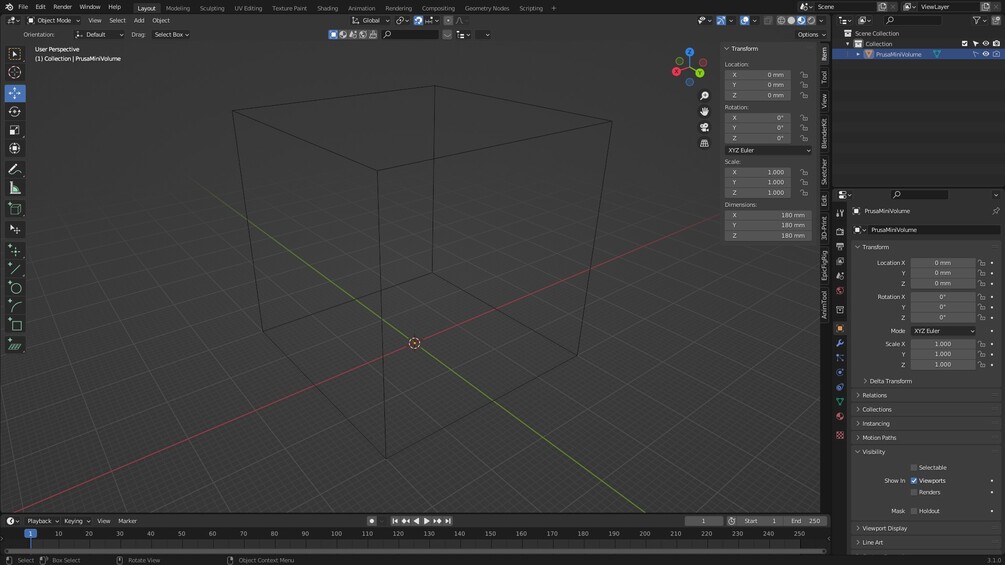Select the Rotate tool
1005x565 pixels.
click(15, 111)
